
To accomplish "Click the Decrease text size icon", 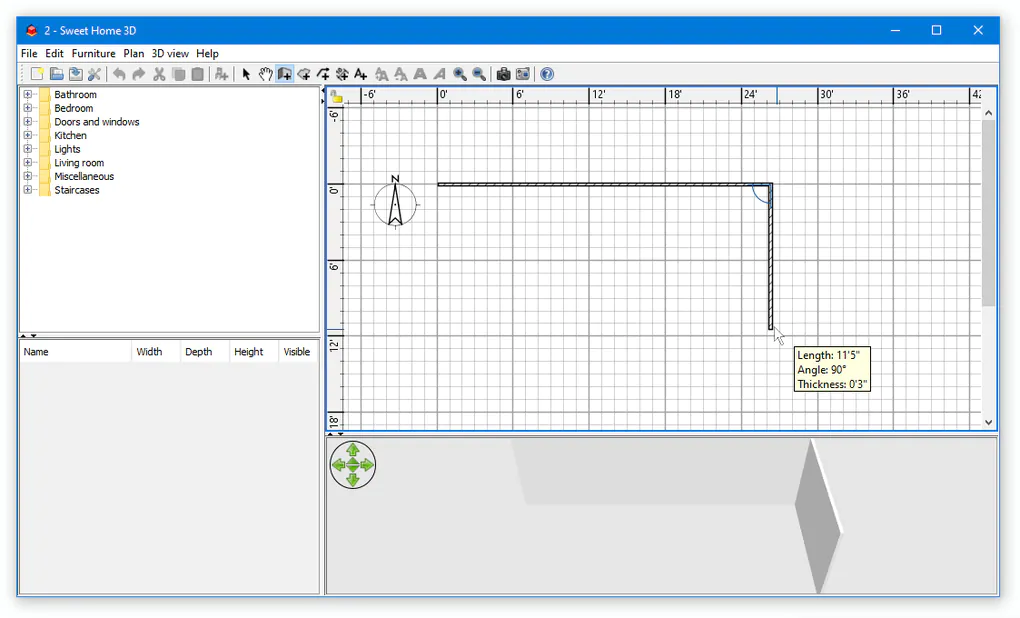I will pos(401,74).
